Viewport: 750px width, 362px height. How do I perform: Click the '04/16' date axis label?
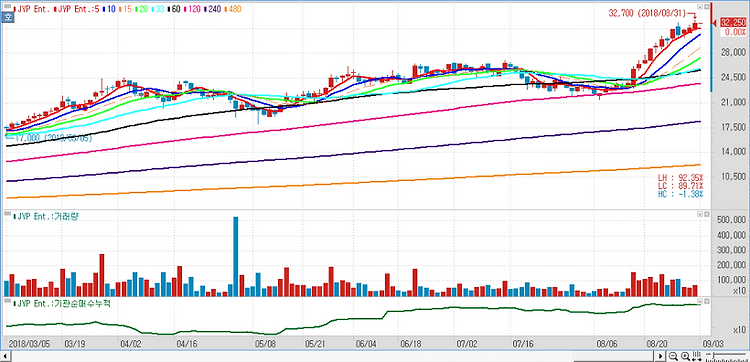tap(186, 343)
